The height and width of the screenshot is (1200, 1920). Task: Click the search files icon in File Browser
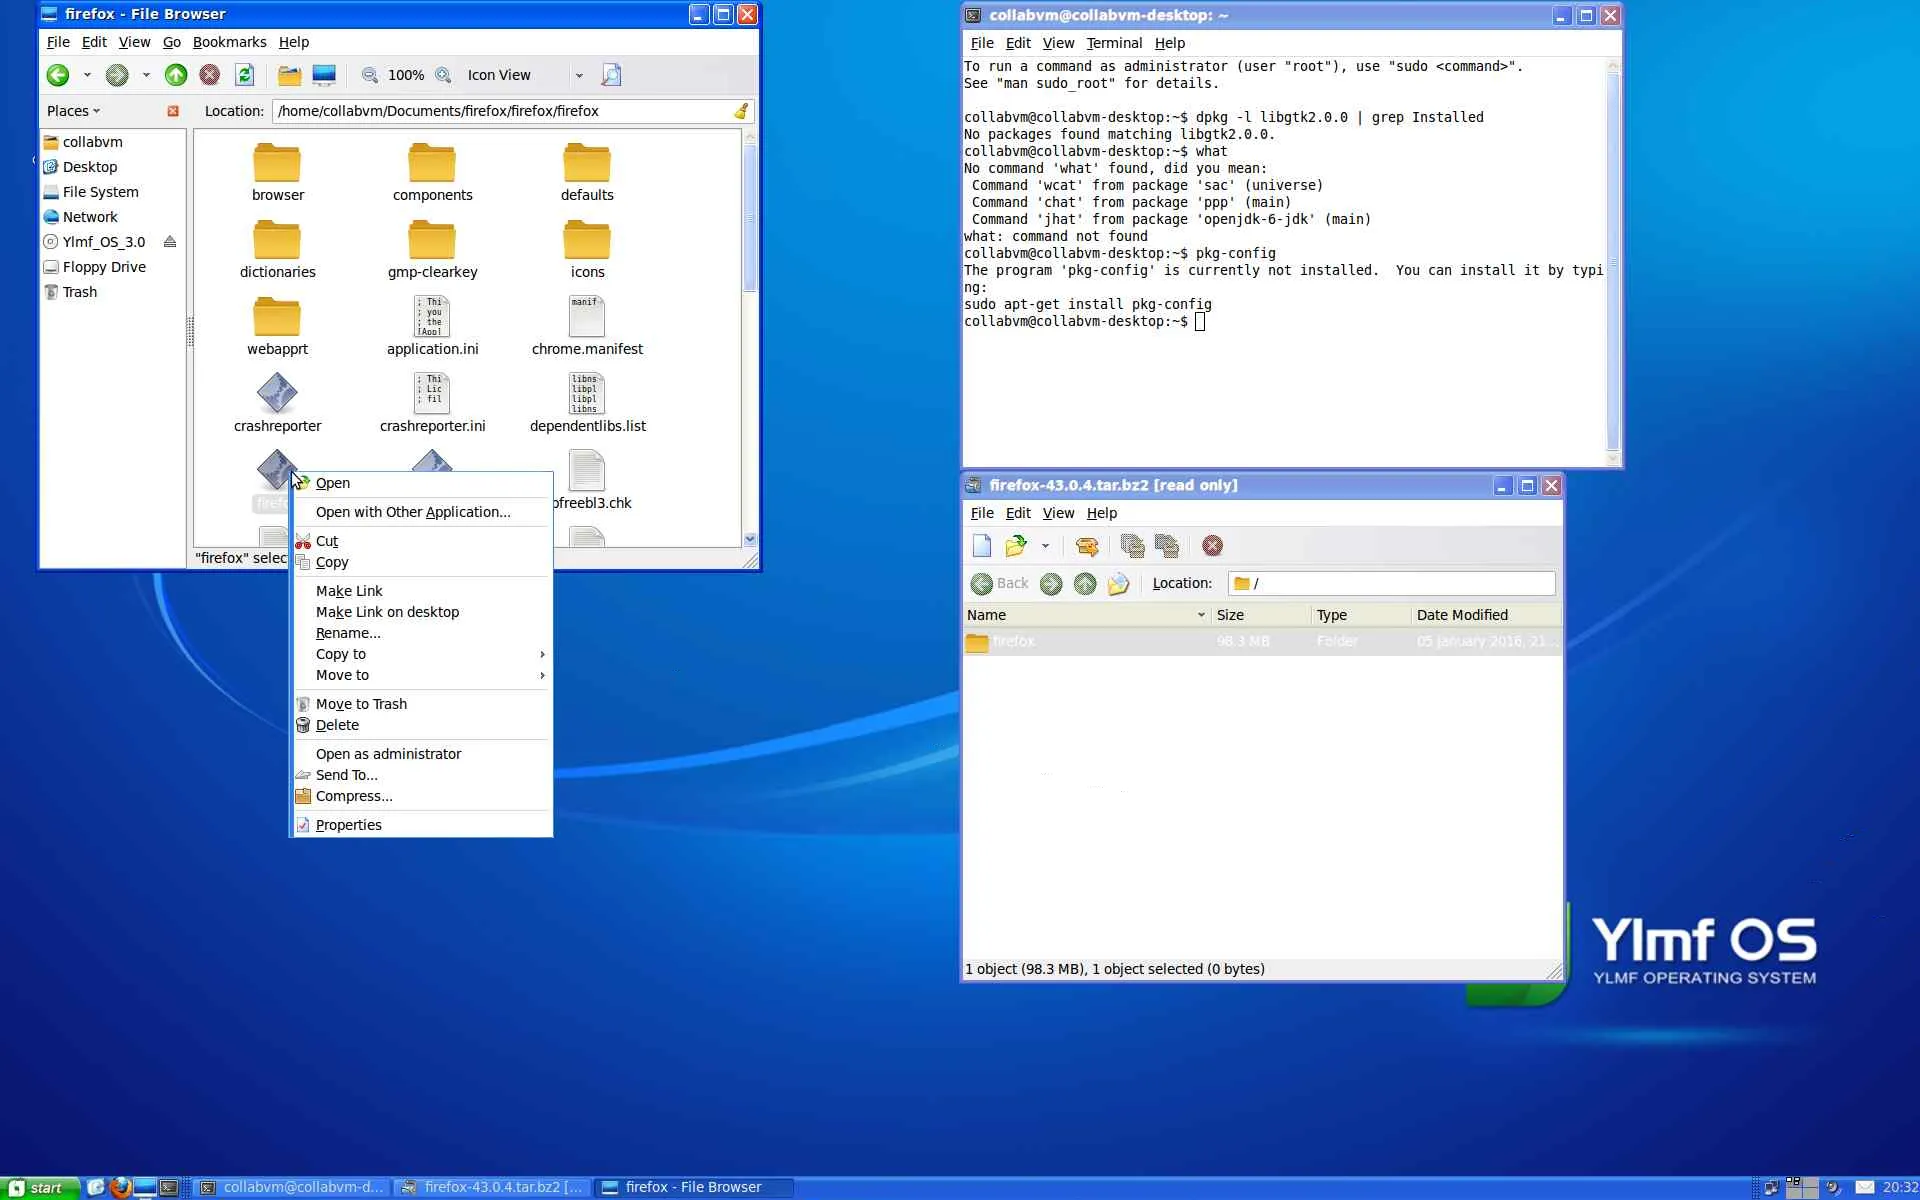611,75
